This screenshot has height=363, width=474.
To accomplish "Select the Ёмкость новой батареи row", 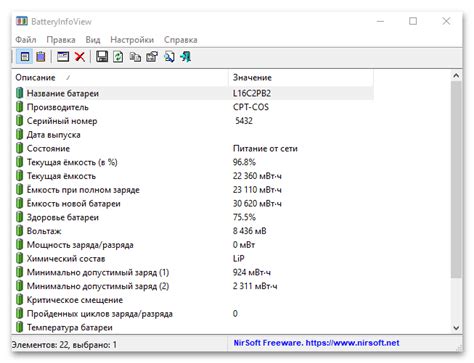I will 193,203.
